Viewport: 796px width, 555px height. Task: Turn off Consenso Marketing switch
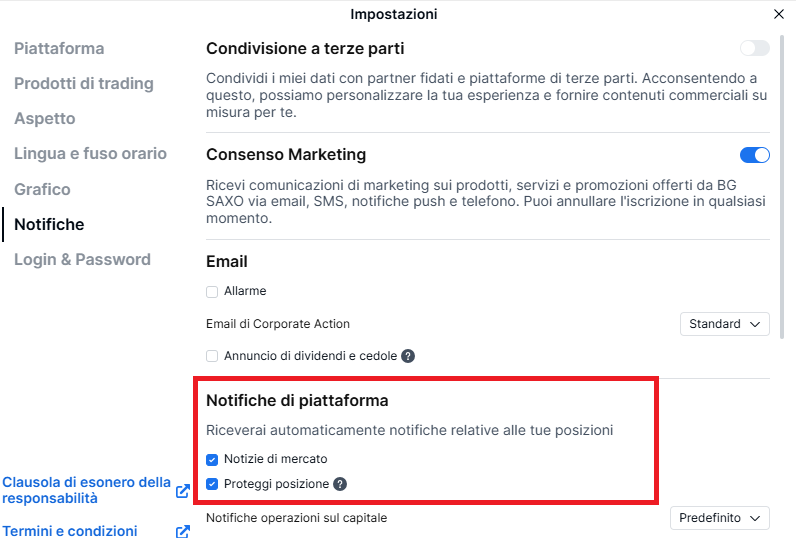pos(755,155)
